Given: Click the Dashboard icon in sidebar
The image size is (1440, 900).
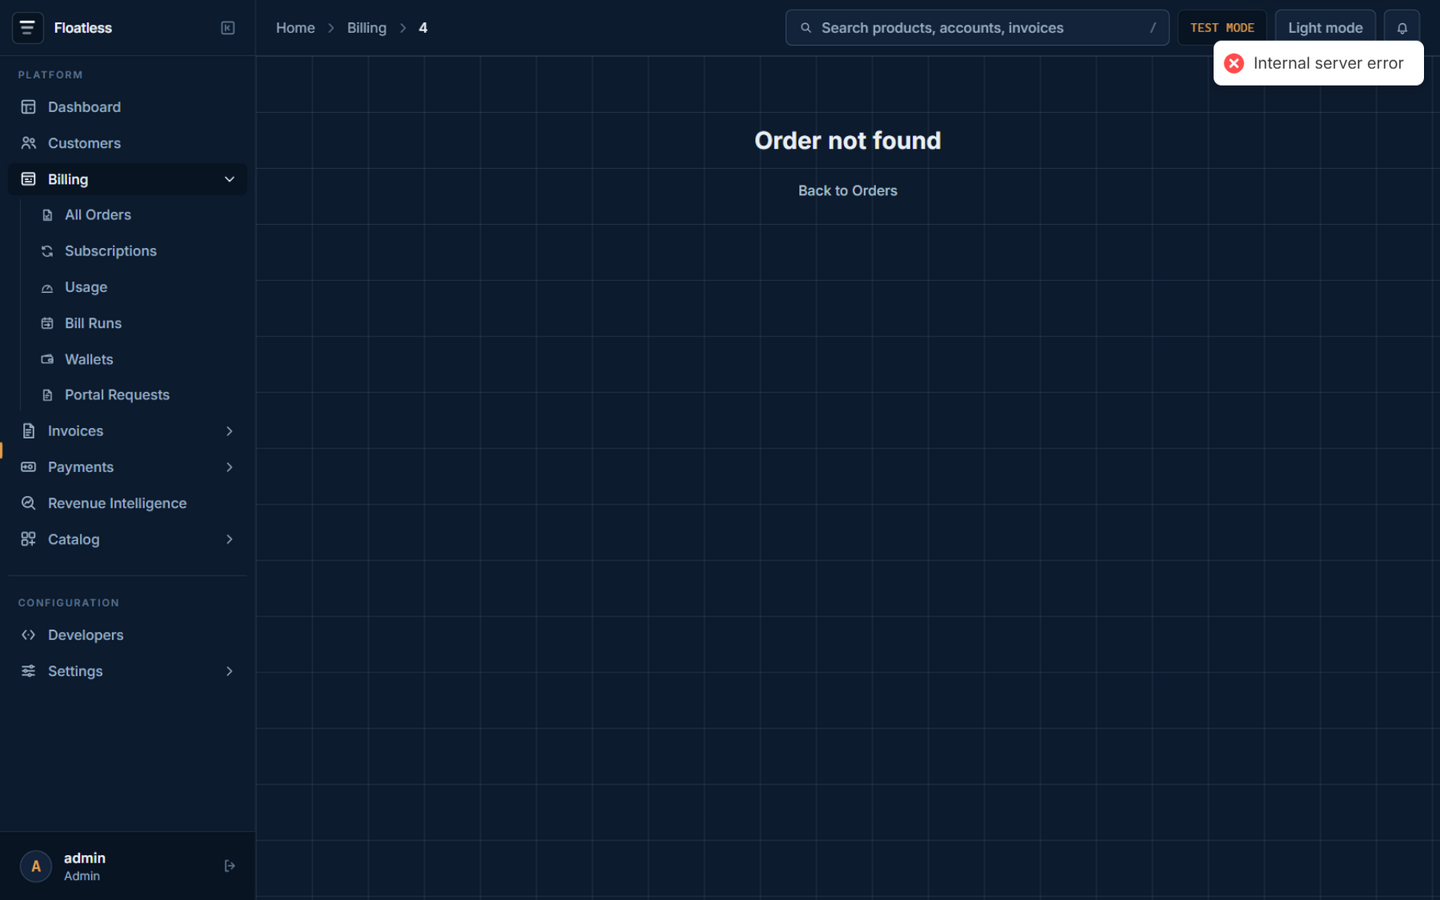Looking at the screenshot, I should (x=28, y=107).
